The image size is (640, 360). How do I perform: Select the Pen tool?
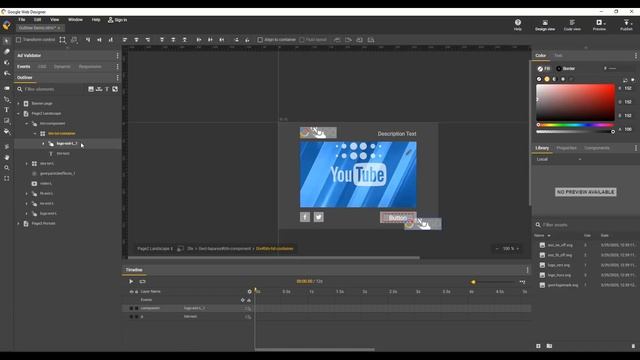(x=7, y=99)
